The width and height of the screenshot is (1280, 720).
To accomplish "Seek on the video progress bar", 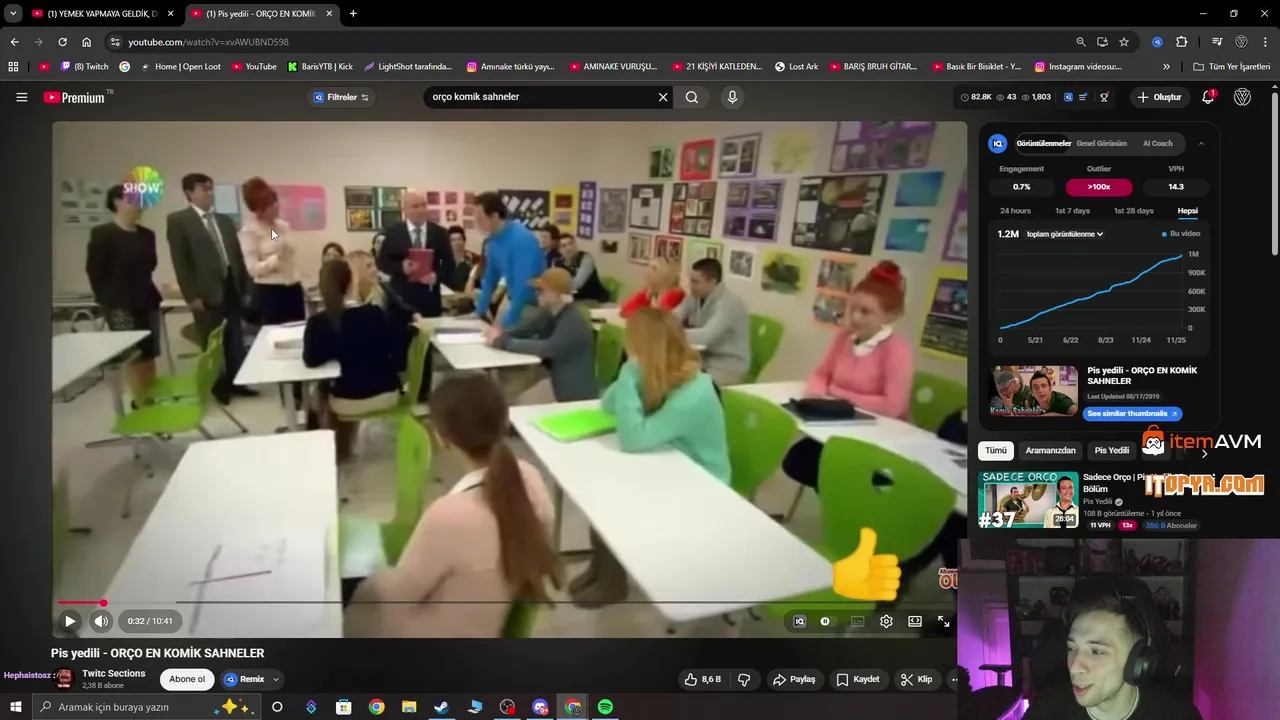I will point(510,603).
